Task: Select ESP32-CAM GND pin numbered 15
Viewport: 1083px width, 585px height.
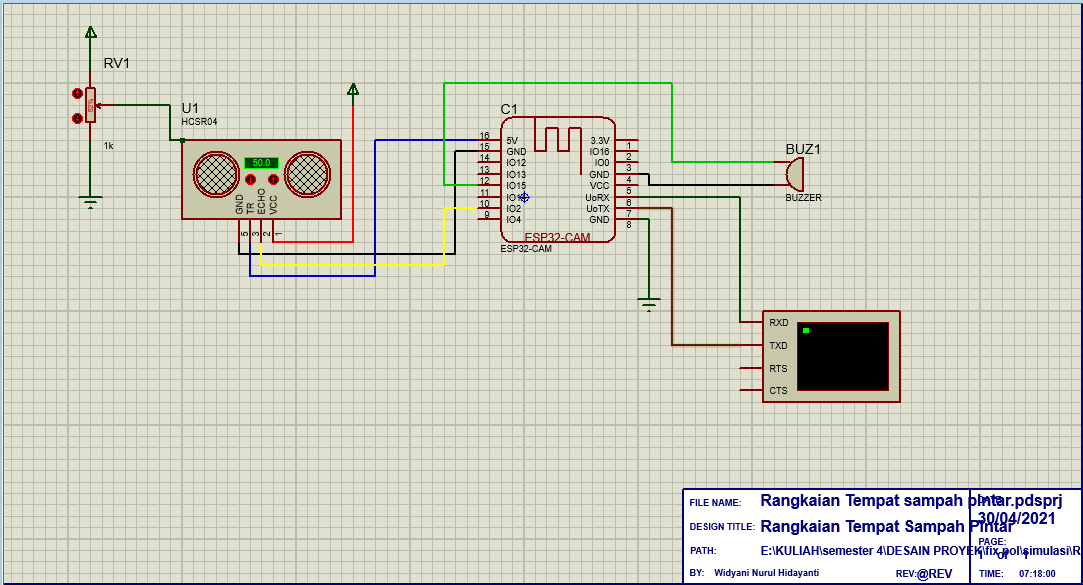Action: (x=516, y=151)
